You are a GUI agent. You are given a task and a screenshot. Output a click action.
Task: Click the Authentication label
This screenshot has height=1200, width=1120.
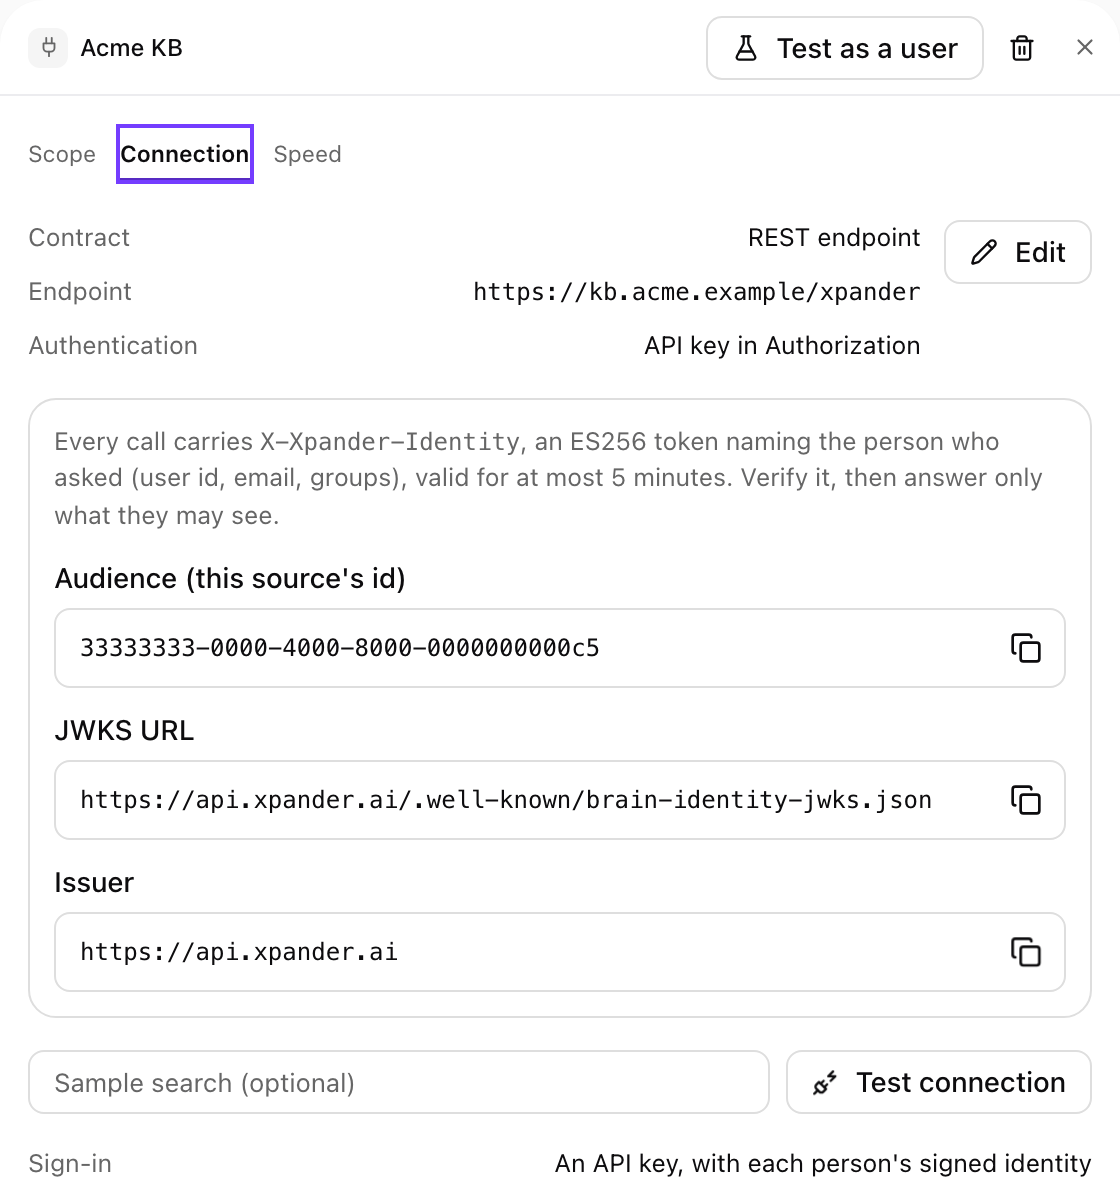coord(113,346)
